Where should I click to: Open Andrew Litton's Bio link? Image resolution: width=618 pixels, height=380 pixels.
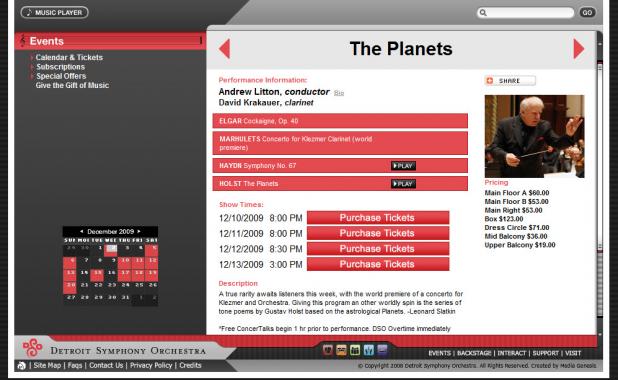pos(339,93)
